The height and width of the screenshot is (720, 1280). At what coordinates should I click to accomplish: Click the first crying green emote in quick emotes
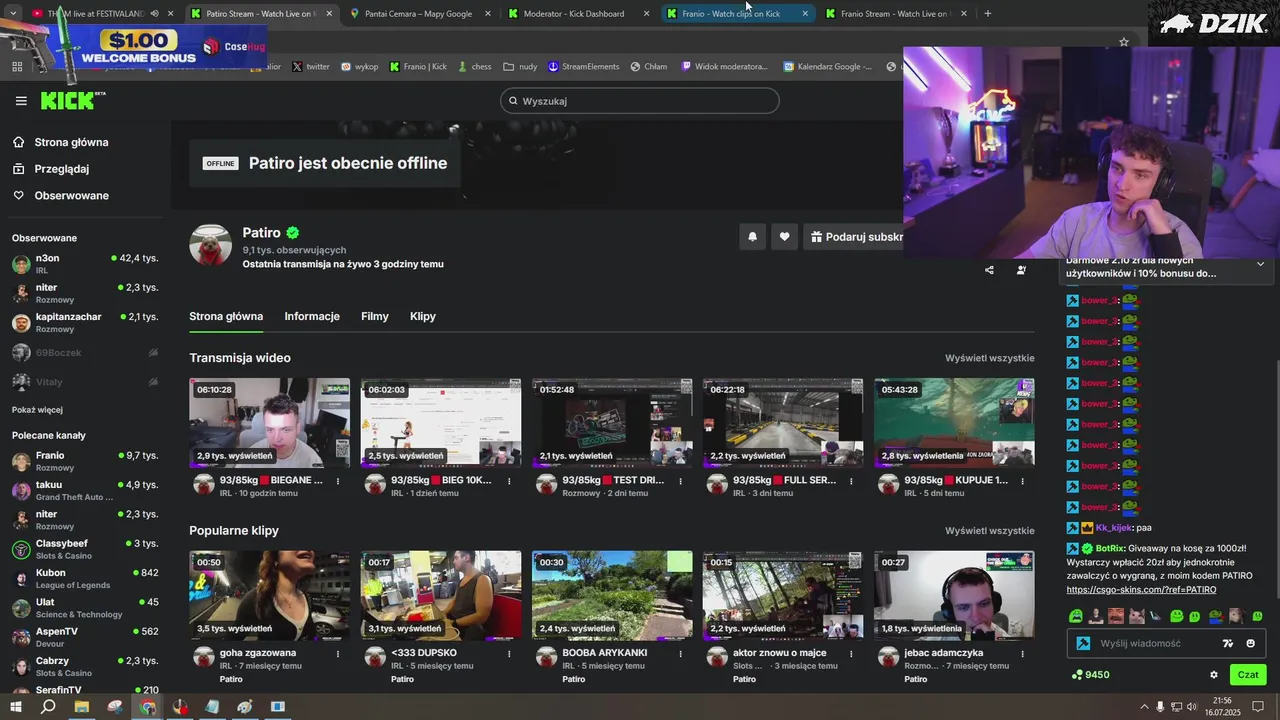coord(1076,616)
